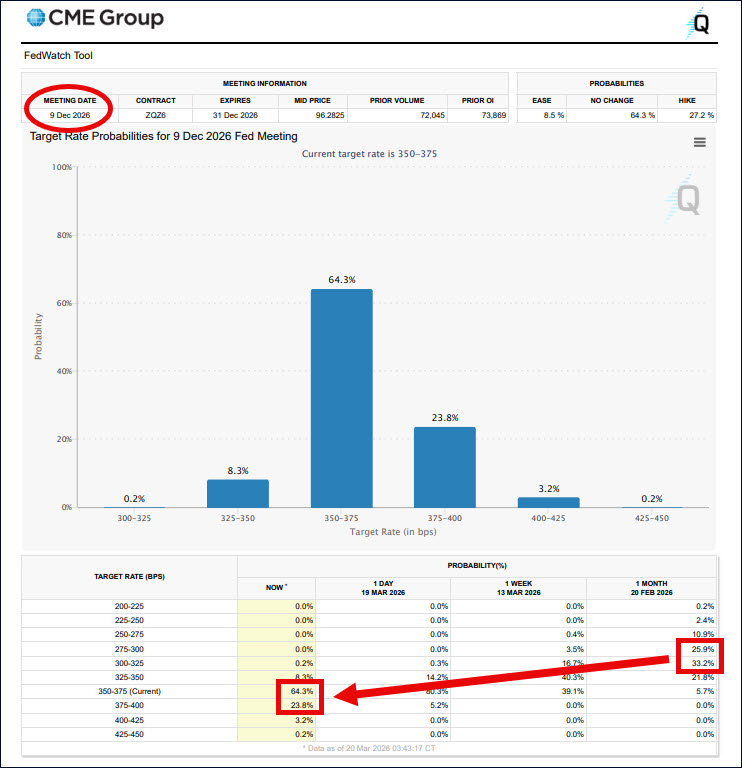The image size is (742, 768).
Task: Click the 1 DAY 19 MAR 2026 header
Action: [x=383, y=588]
